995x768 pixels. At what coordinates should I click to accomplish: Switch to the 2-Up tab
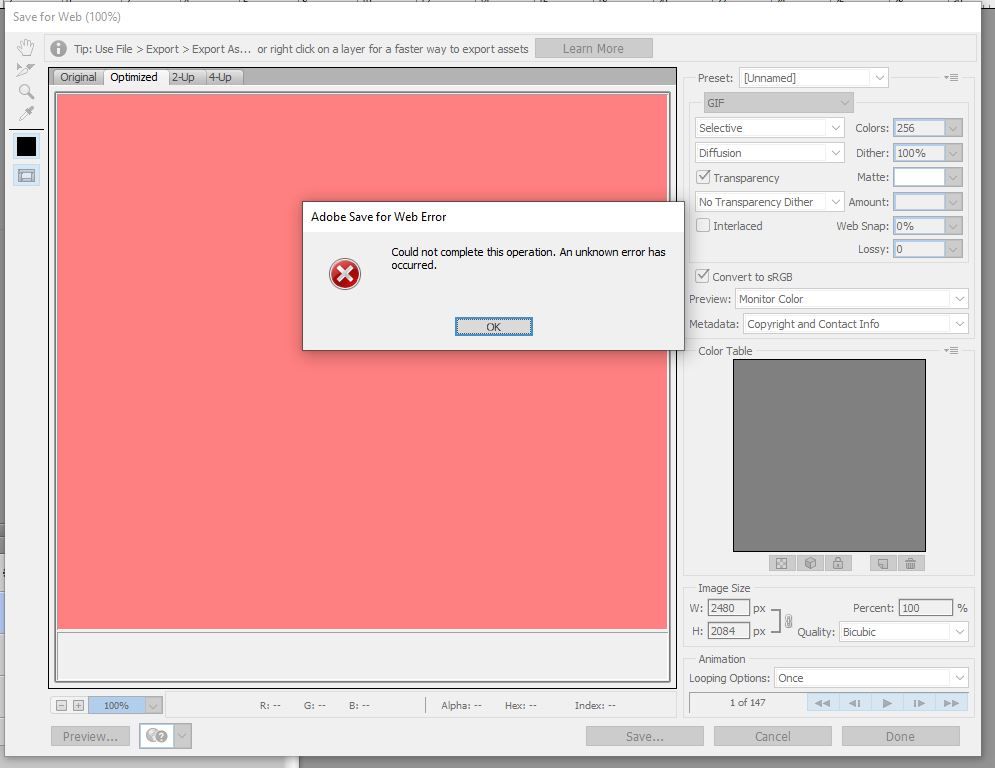[x=183, y=77]
